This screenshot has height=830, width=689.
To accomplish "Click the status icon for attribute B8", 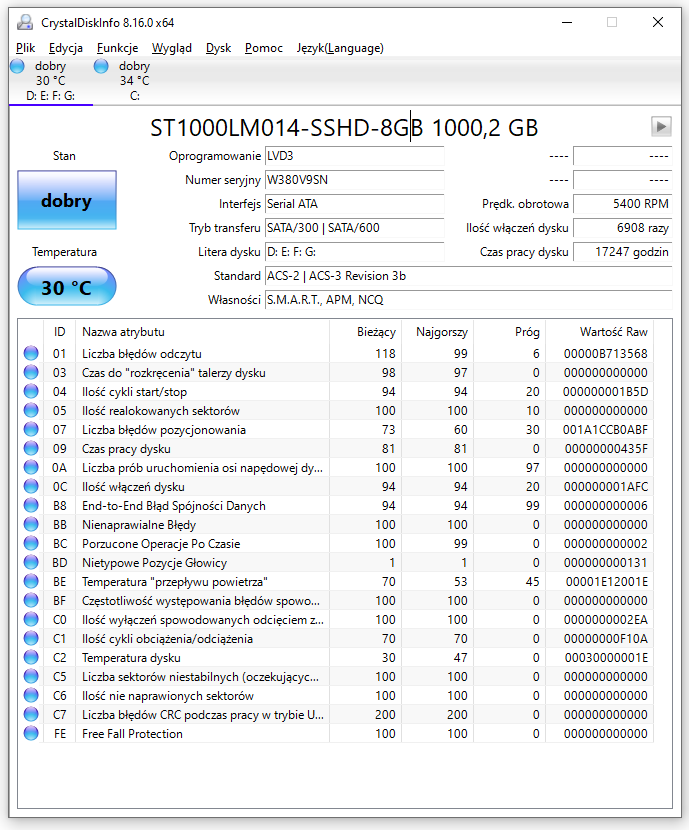I will click(x=31, y=506).
